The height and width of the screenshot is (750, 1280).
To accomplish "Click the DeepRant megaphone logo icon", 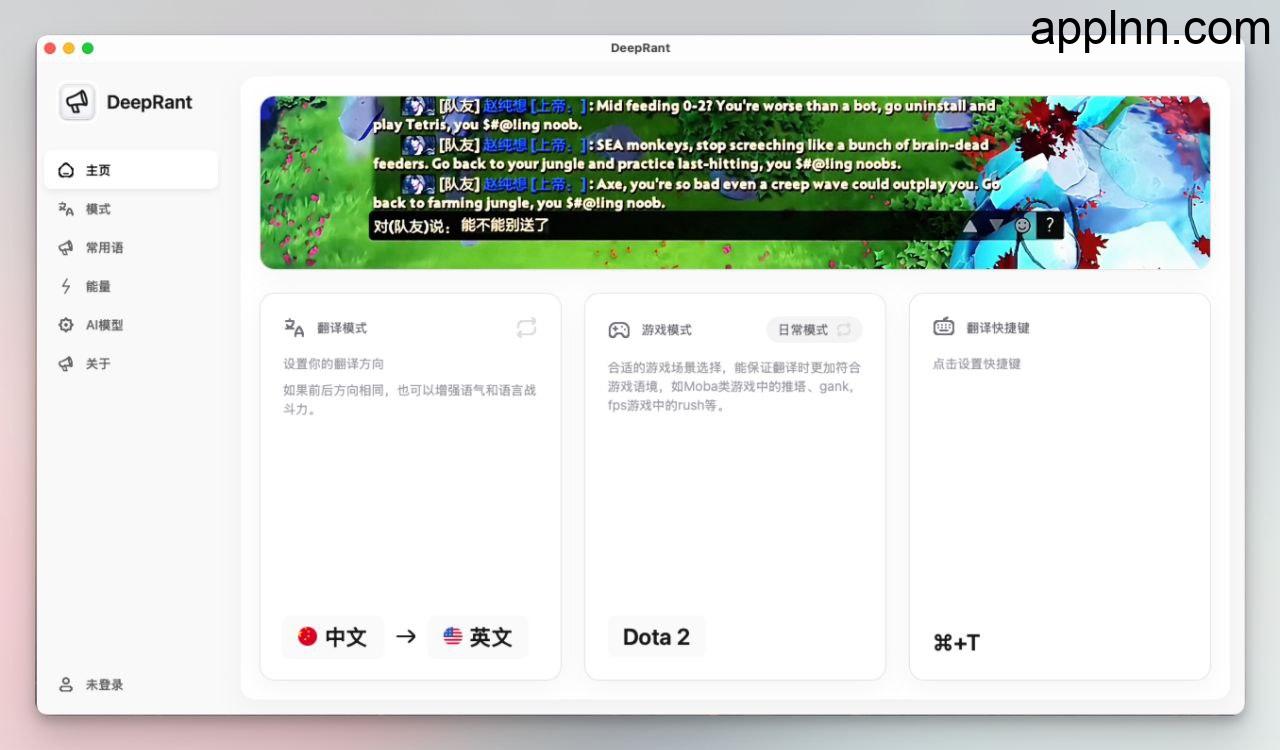I will click(x=77, y=102).
